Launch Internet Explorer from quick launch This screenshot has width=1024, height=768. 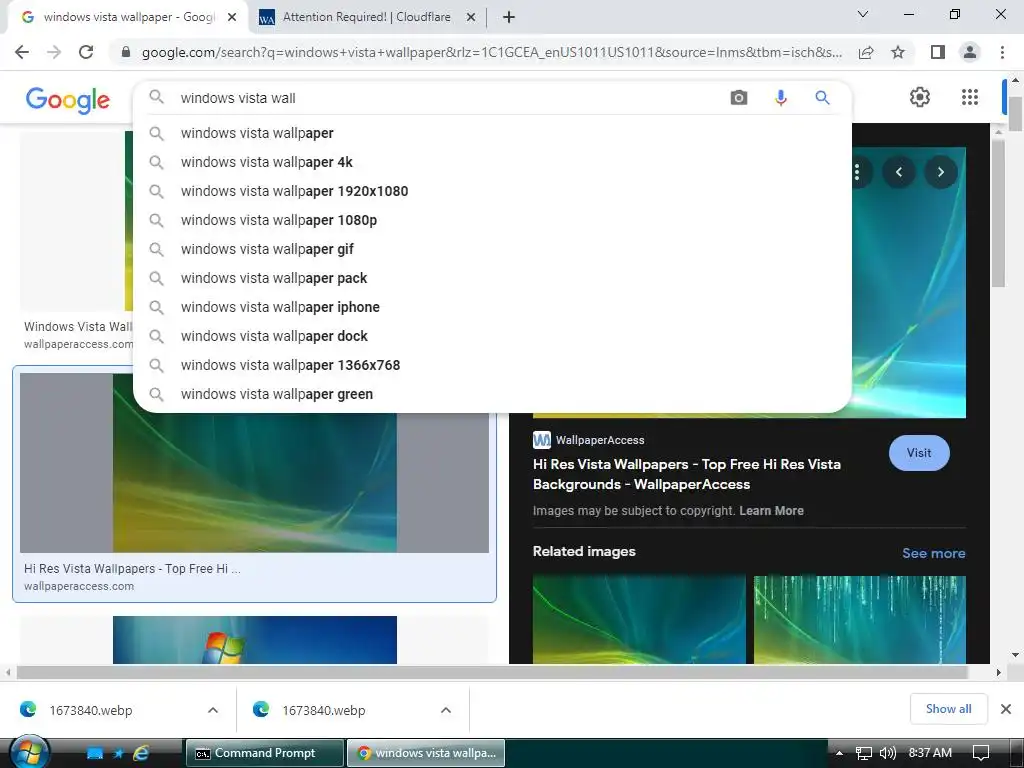[141, 753]
